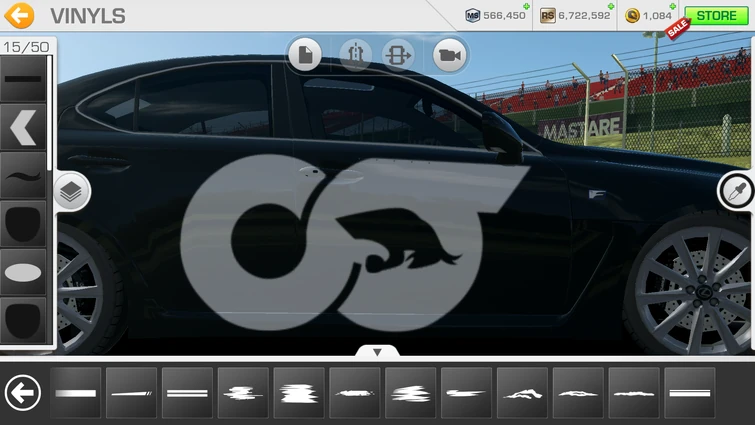This screenshot has height=425, width=755.
Task: Switch to the camera view icon
Action: click(x=449, y=55)
